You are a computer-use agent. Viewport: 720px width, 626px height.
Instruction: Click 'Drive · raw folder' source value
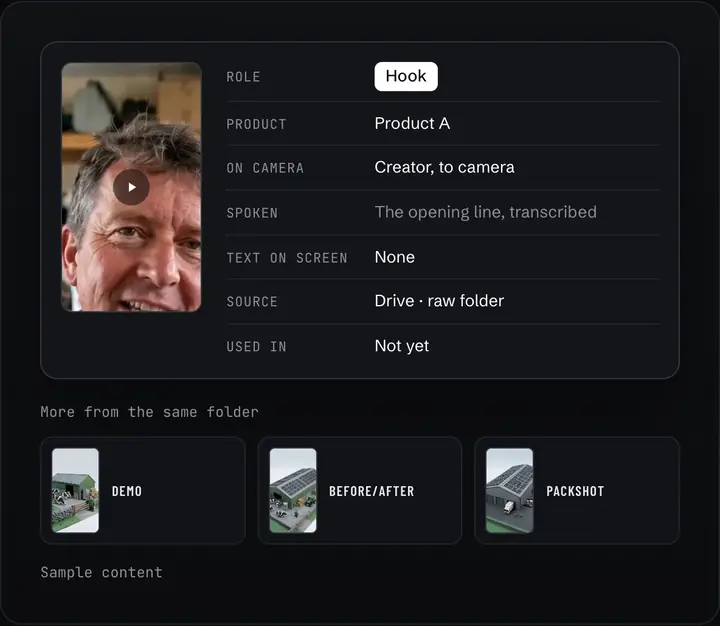[x=439, y=301]
